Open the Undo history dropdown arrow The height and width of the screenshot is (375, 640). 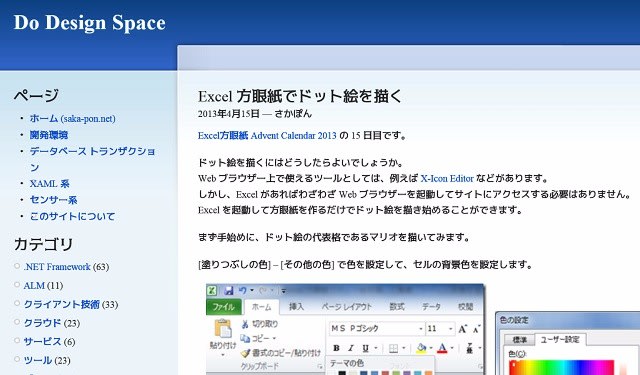252,291
